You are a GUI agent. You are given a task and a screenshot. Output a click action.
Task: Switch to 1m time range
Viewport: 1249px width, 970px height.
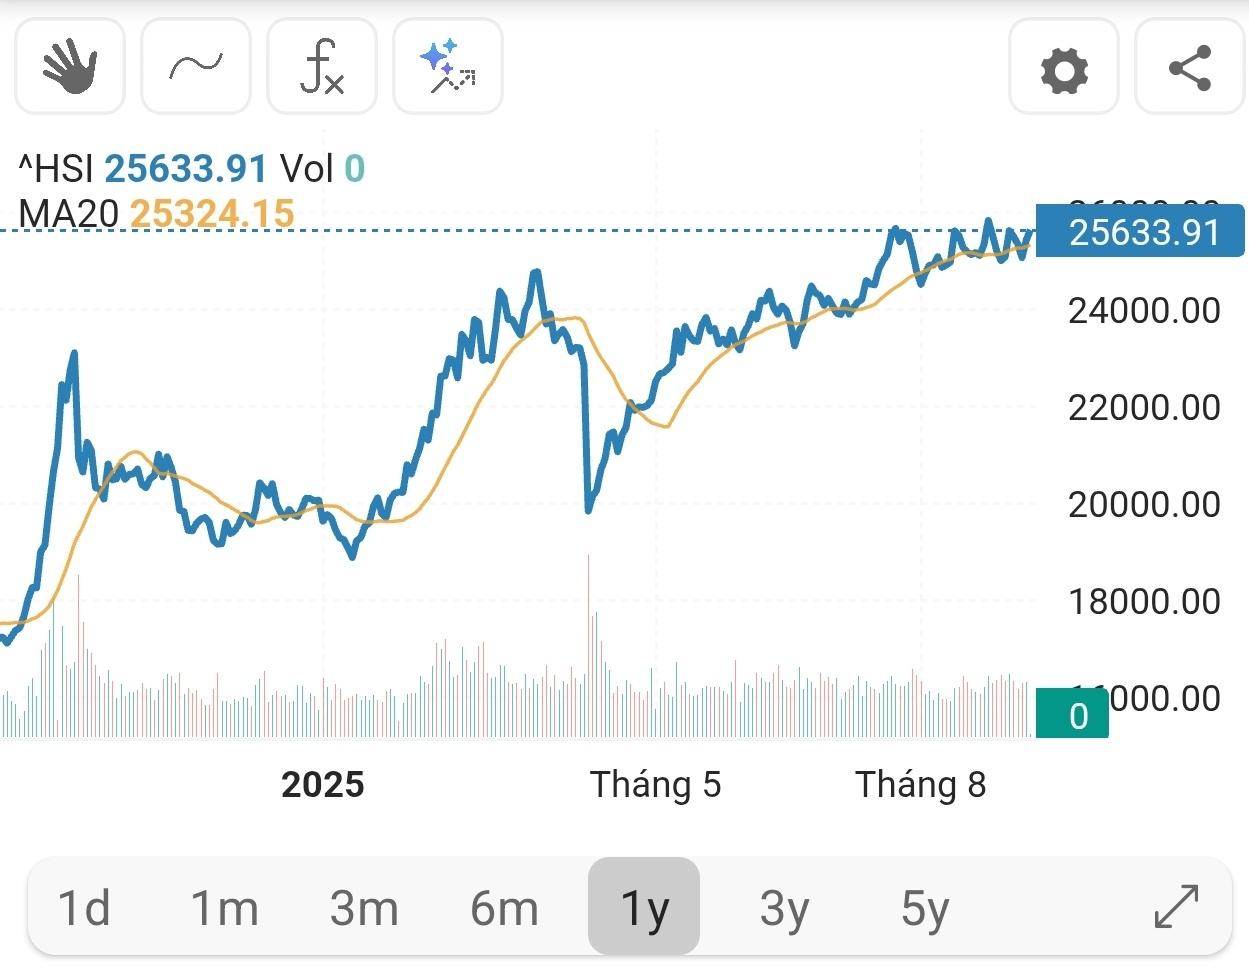(x=224, y=908)
